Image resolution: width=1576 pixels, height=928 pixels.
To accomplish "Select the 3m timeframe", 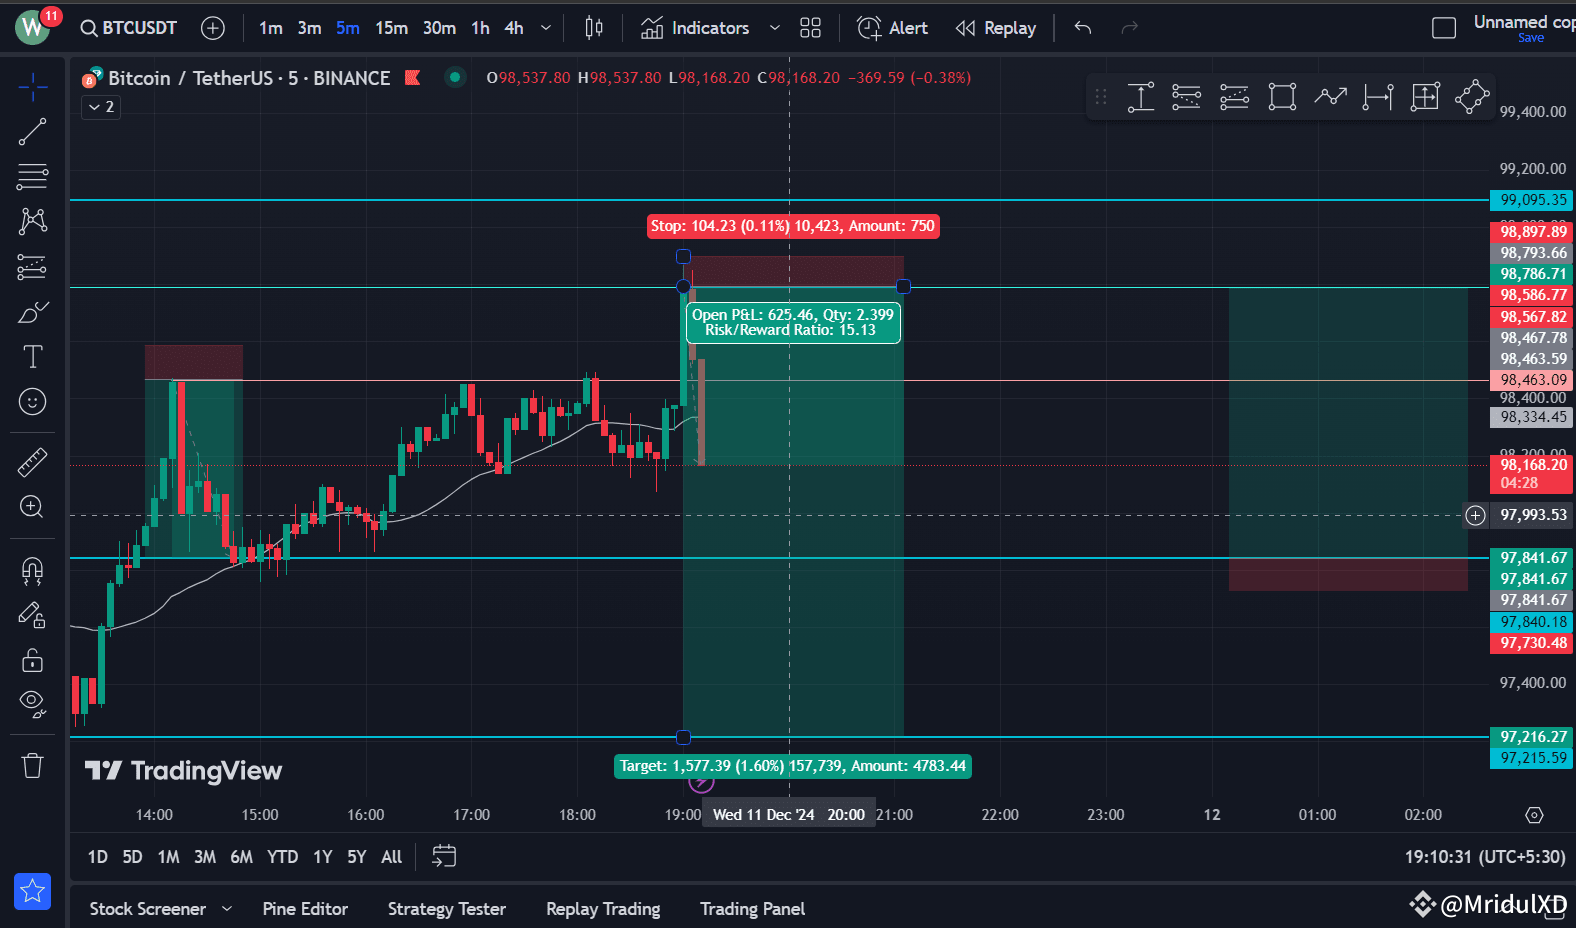I will tap(309, 28).
